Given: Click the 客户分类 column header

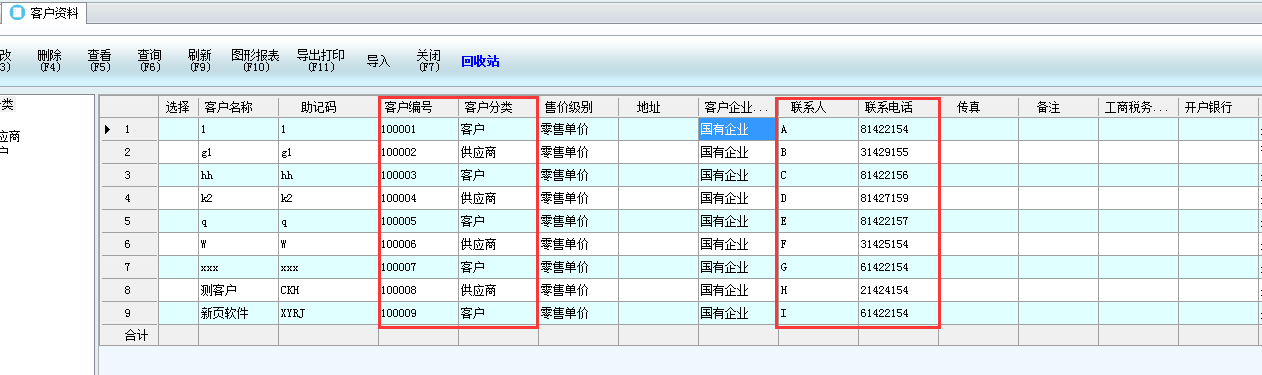Looking at the screenshot, I should (x=498, y=107).
